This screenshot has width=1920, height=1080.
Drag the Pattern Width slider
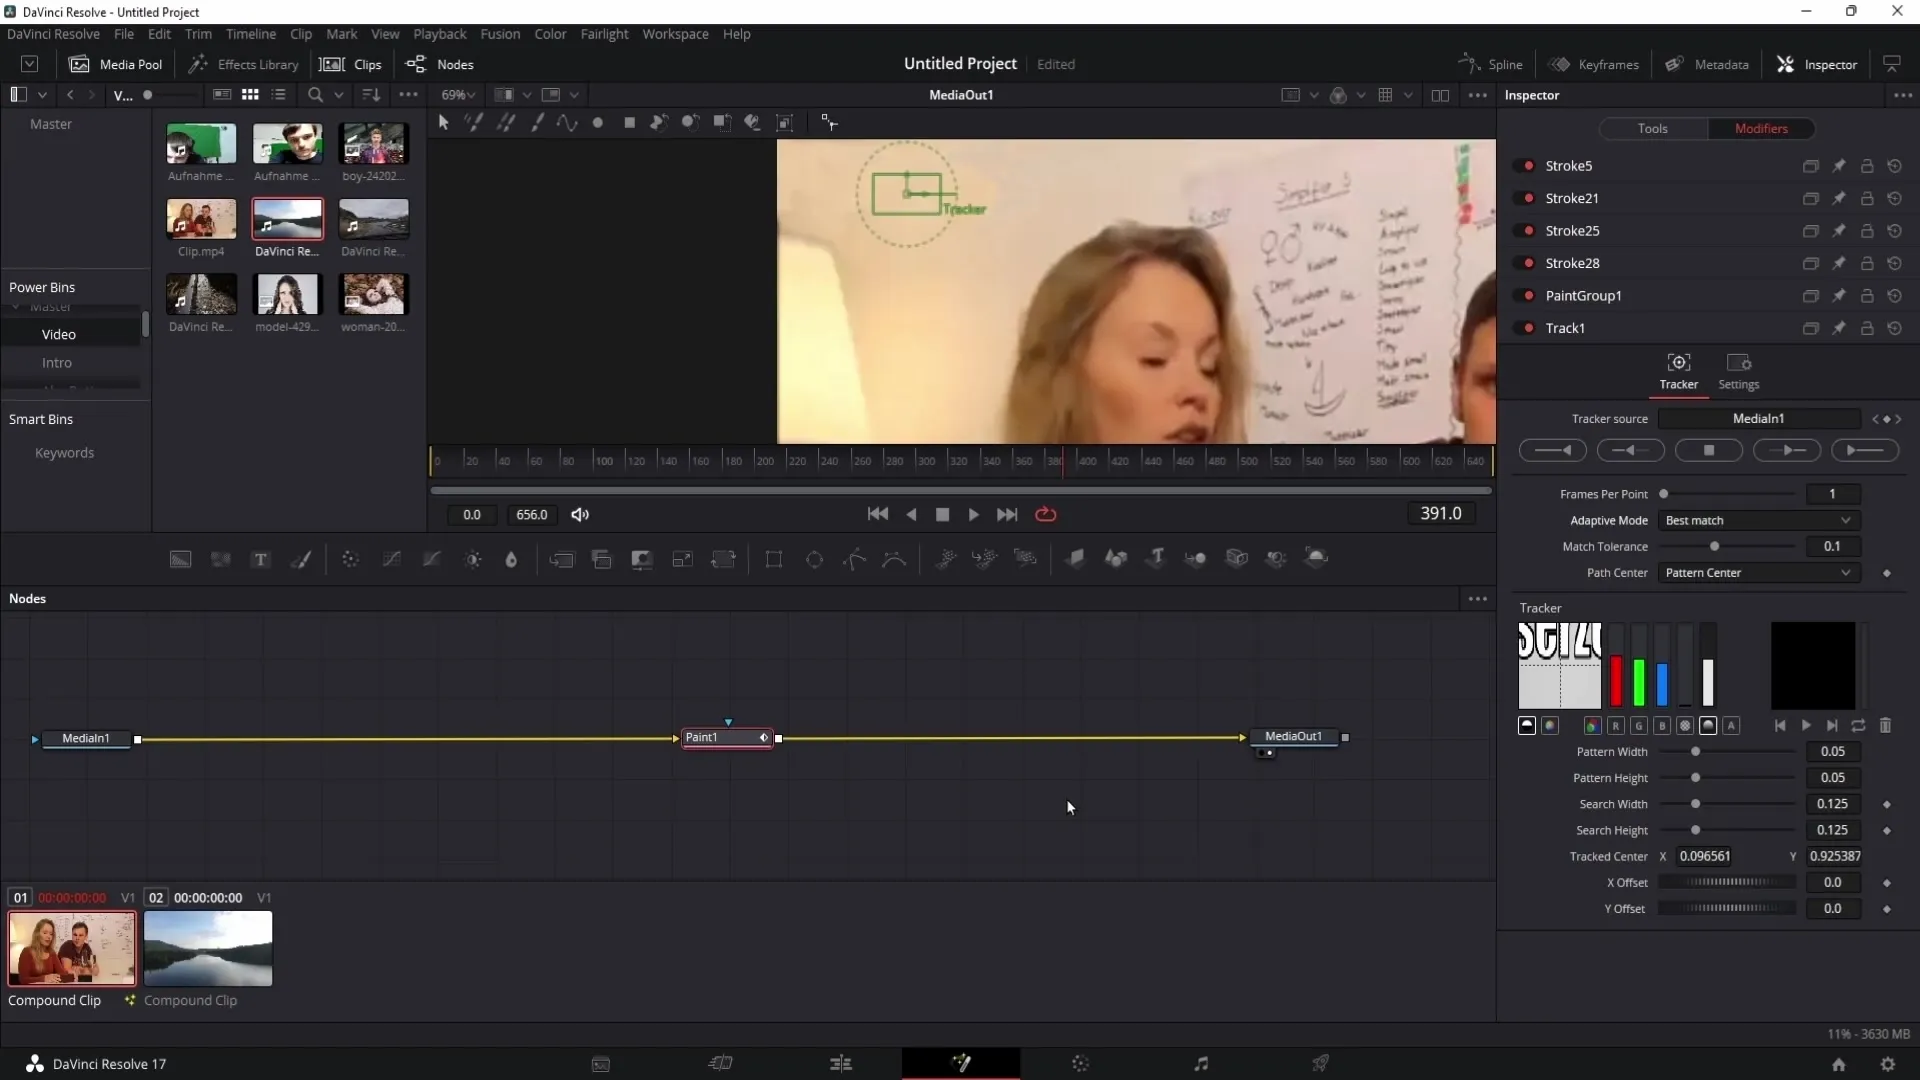click(1696, 752)
